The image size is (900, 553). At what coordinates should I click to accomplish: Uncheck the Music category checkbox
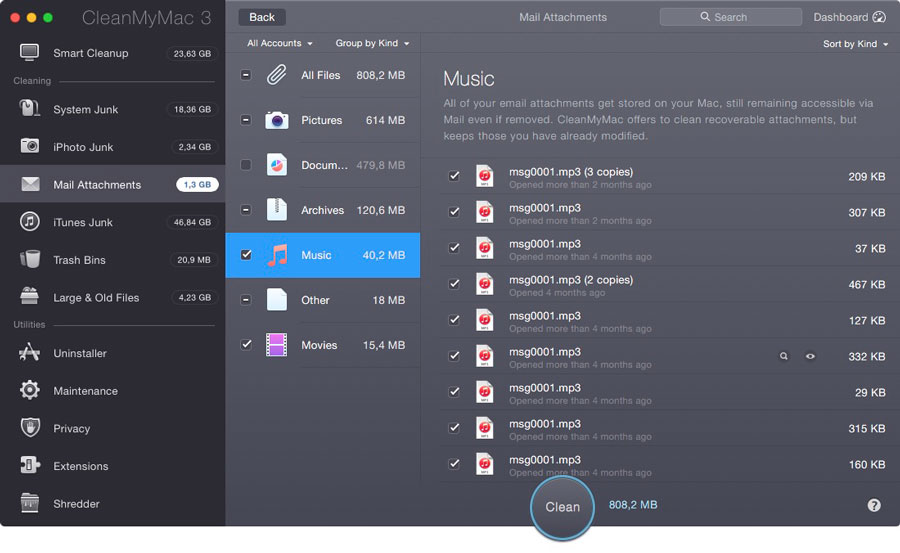click(246, 254)
